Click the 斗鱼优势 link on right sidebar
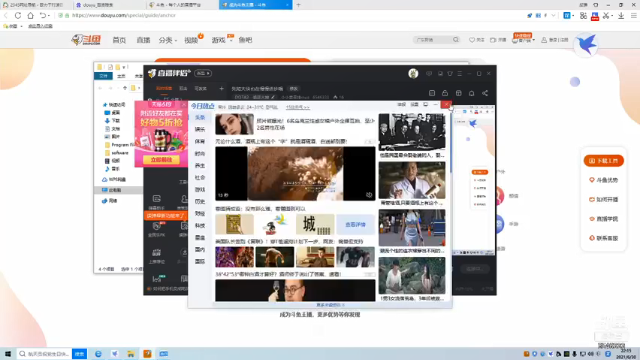 tap(604, 180)
